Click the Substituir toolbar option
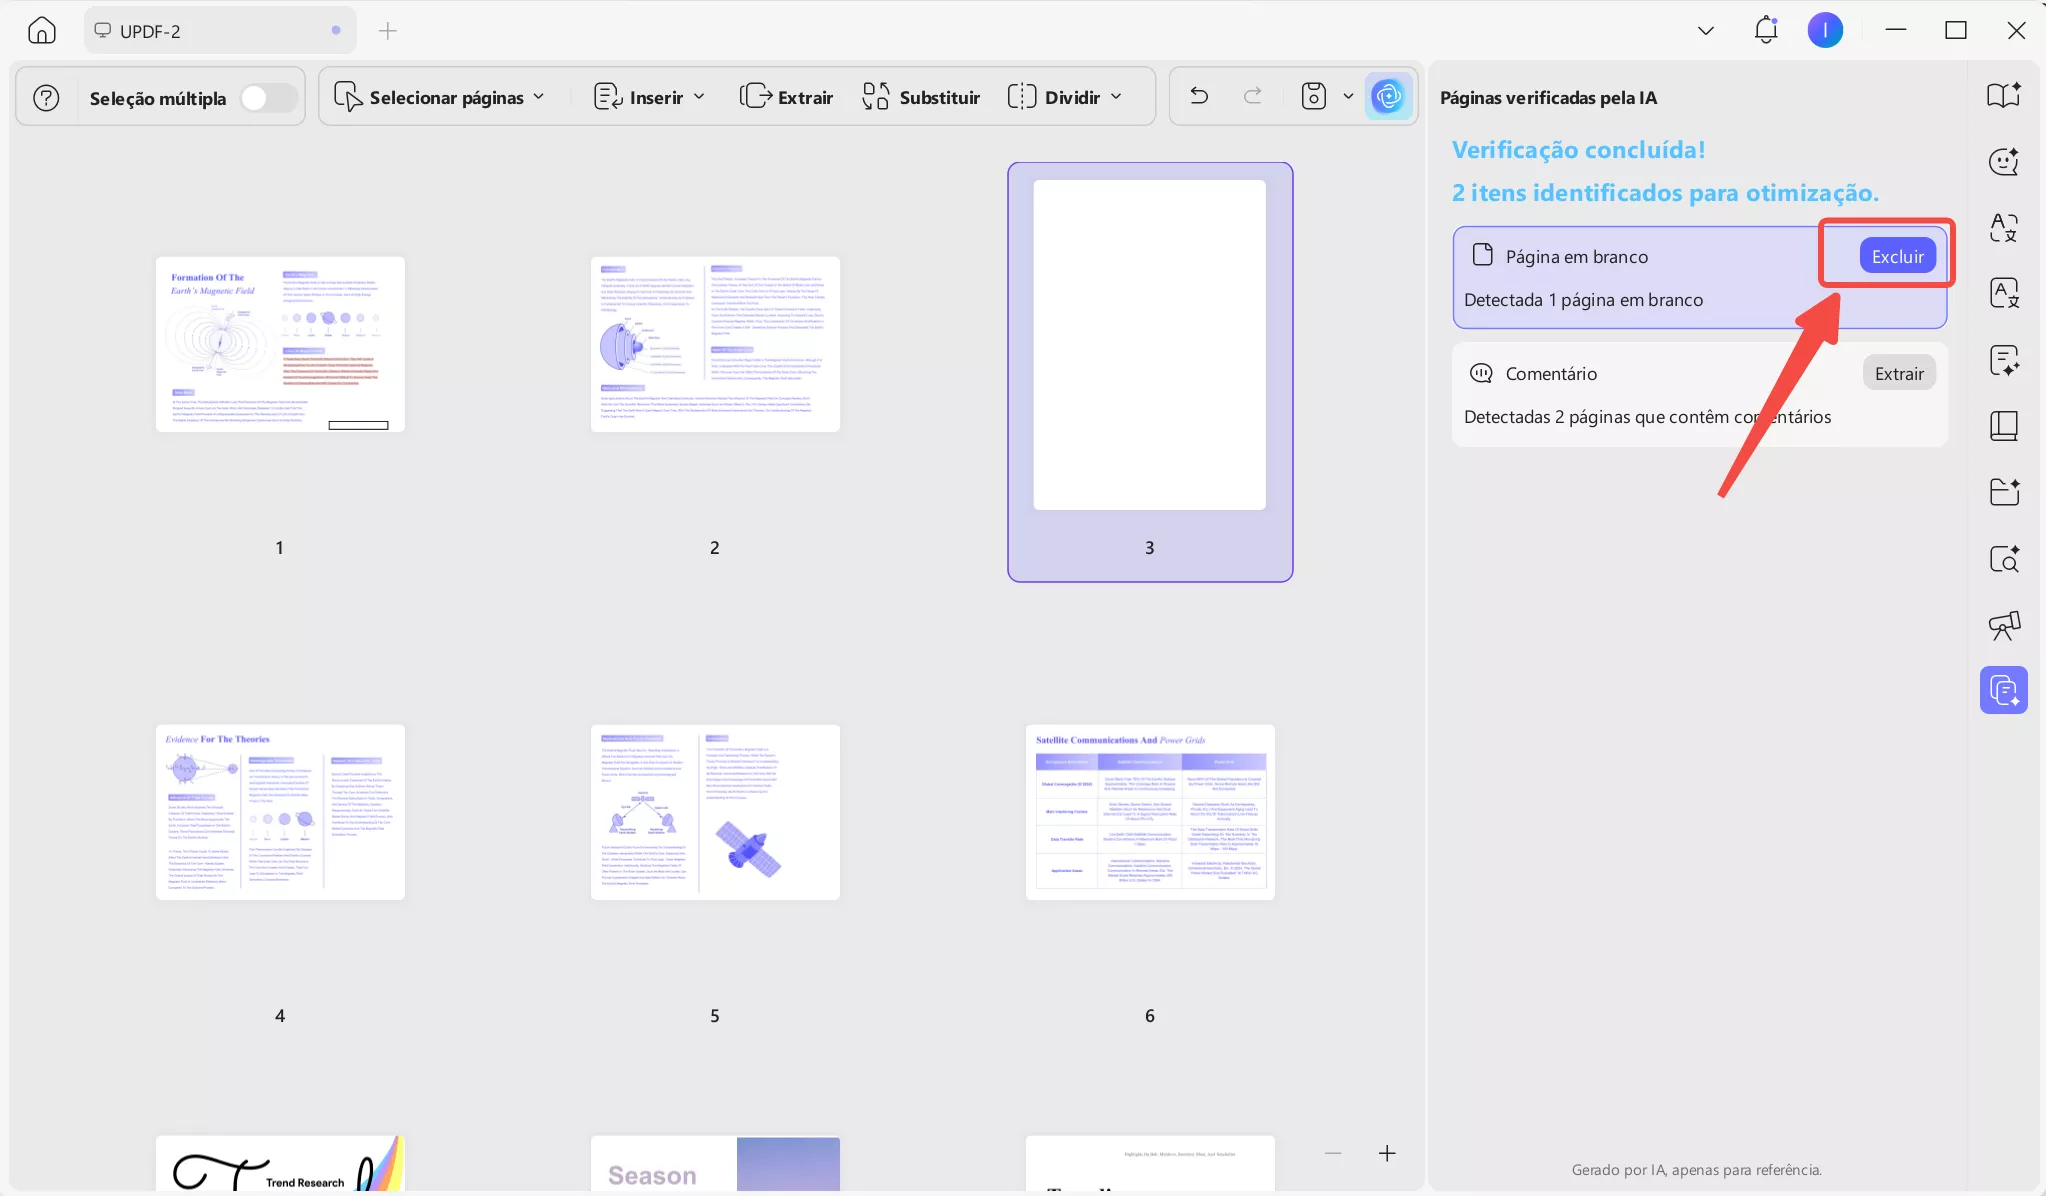This screenshot has width=2046, height=1196. 921,97
